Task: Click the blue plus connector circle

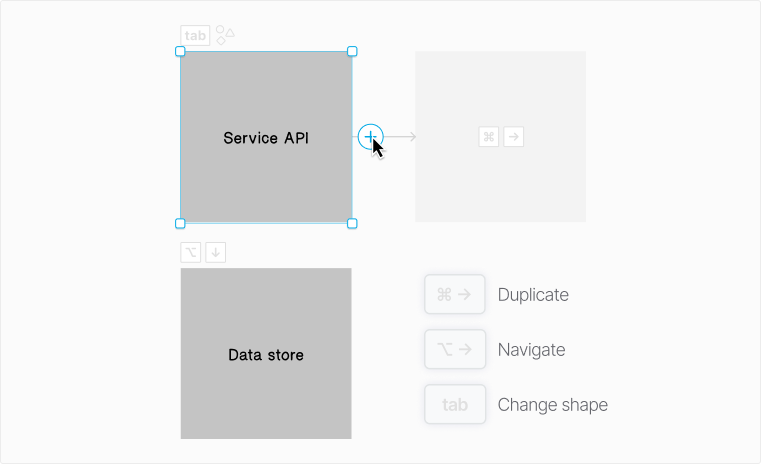Action: 370,137
